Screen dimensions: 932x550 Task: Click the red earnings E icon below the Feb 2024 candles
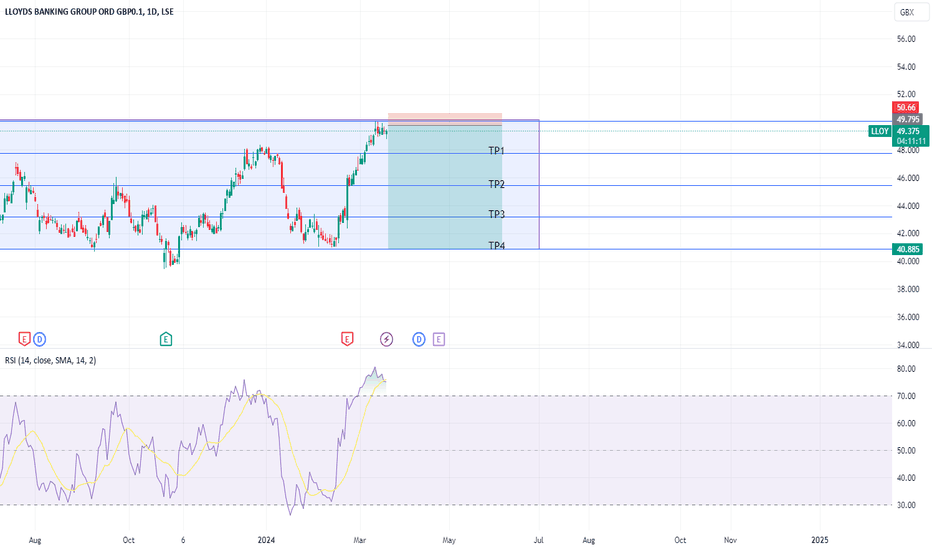[347, 339]
